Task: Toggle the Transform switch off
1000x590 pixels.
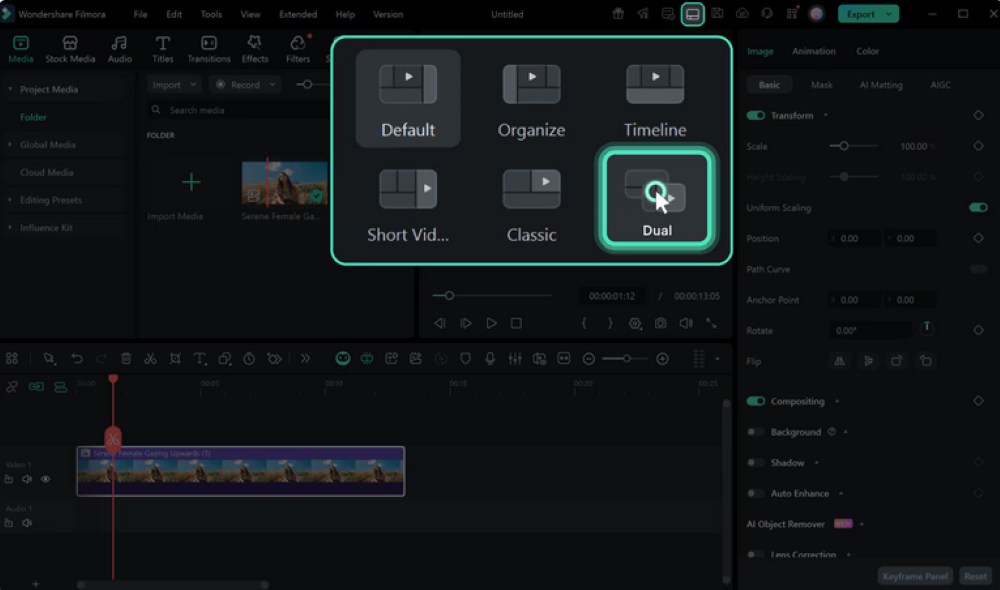Action: click(x=756, y=116)
